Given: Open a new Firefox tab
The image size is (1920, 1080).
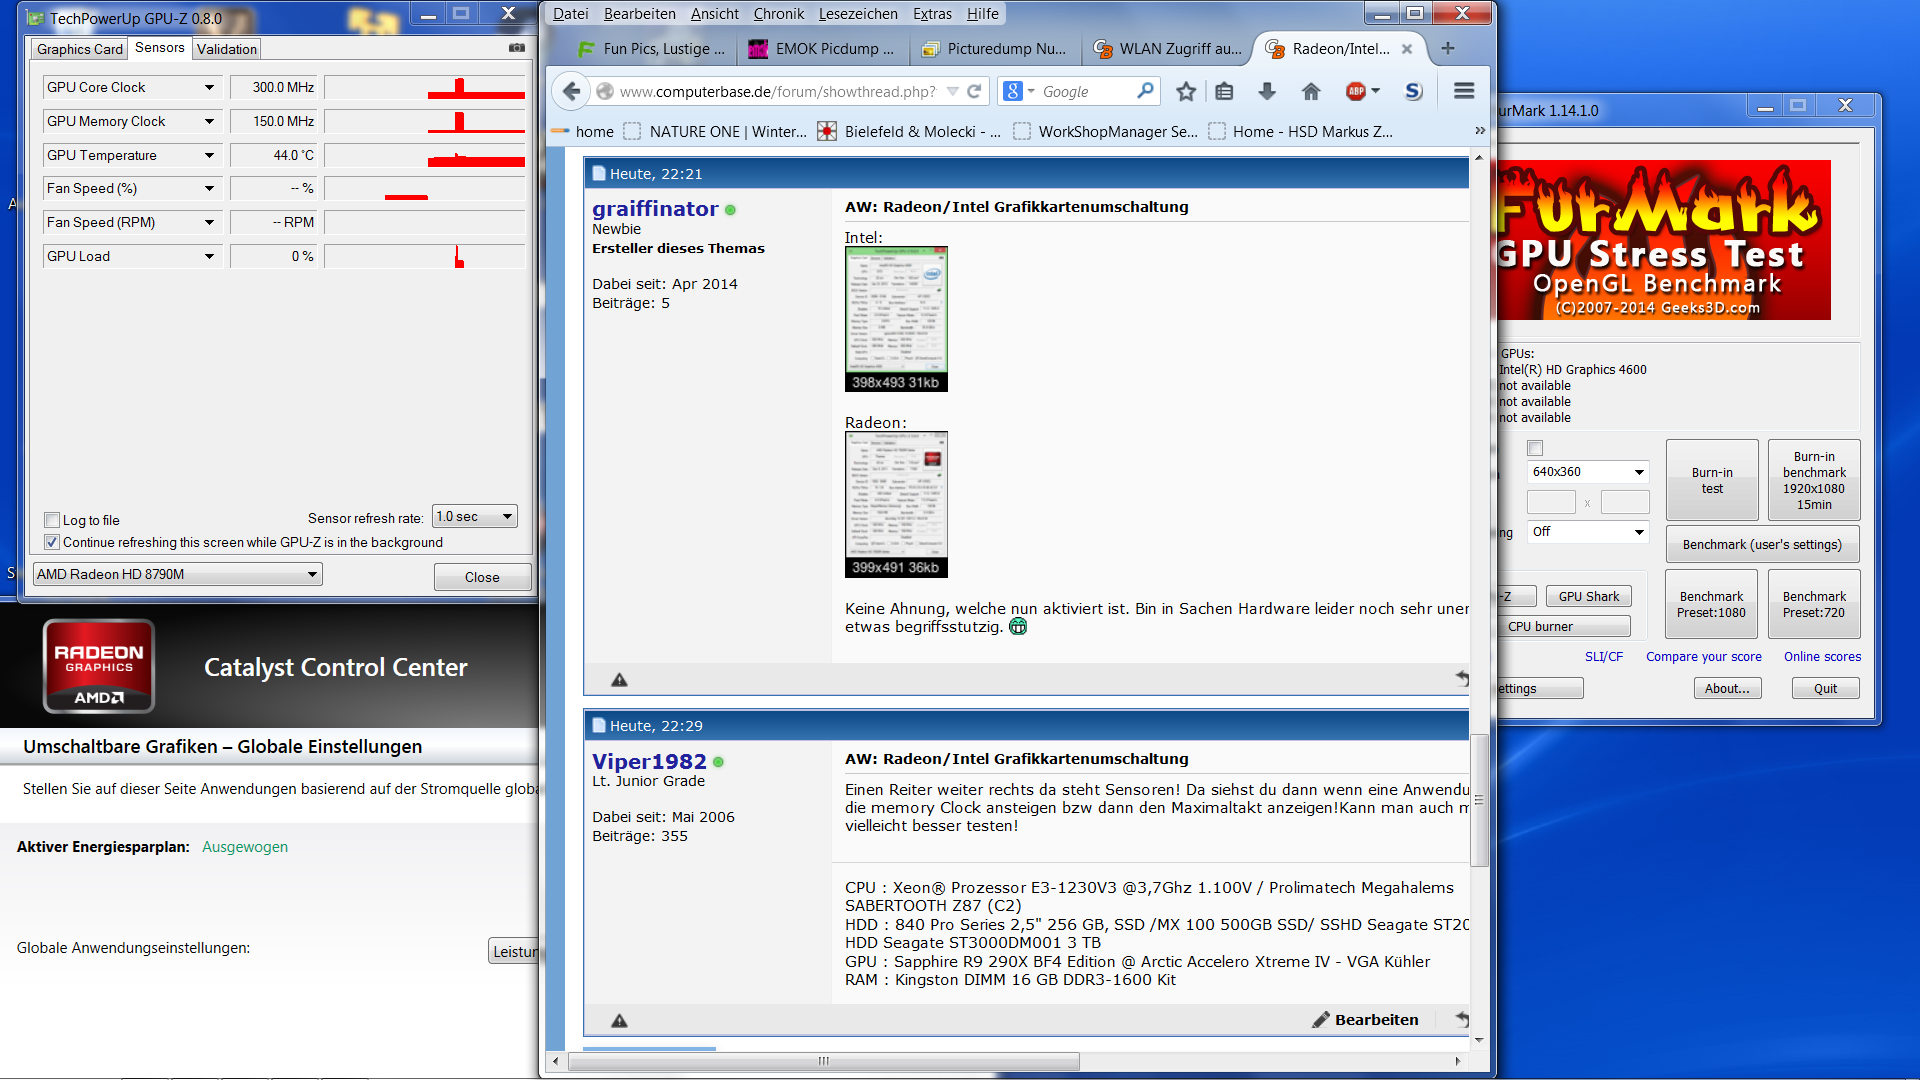Looking at the screenshot, I should [1447, 48].
